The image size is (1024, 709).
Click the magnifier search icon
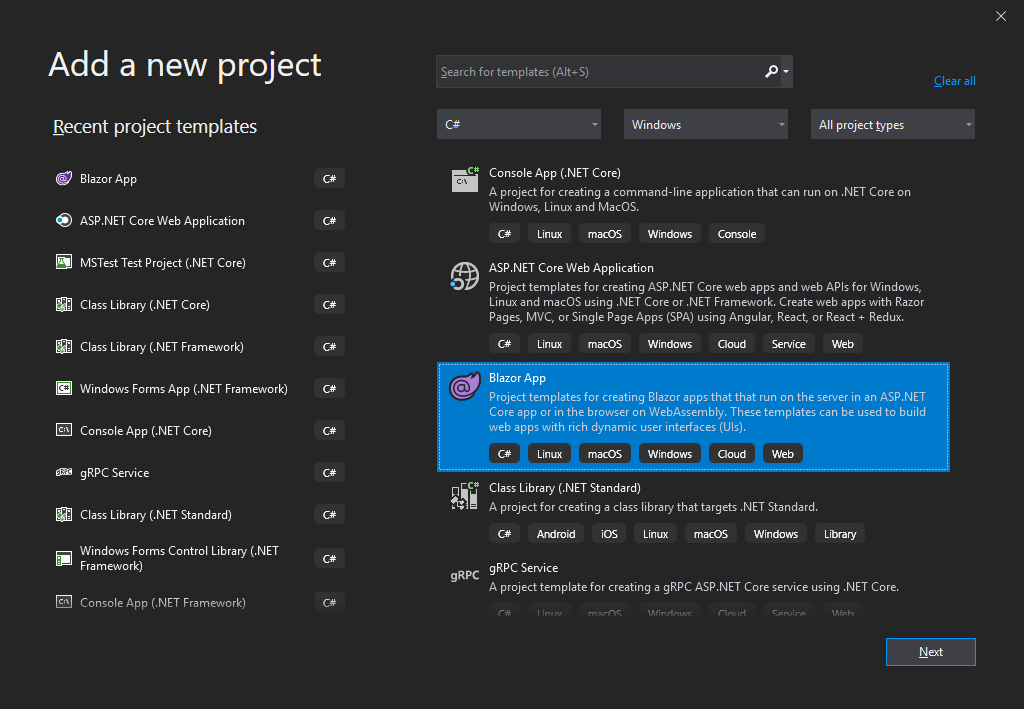click(x=771, y=71)
